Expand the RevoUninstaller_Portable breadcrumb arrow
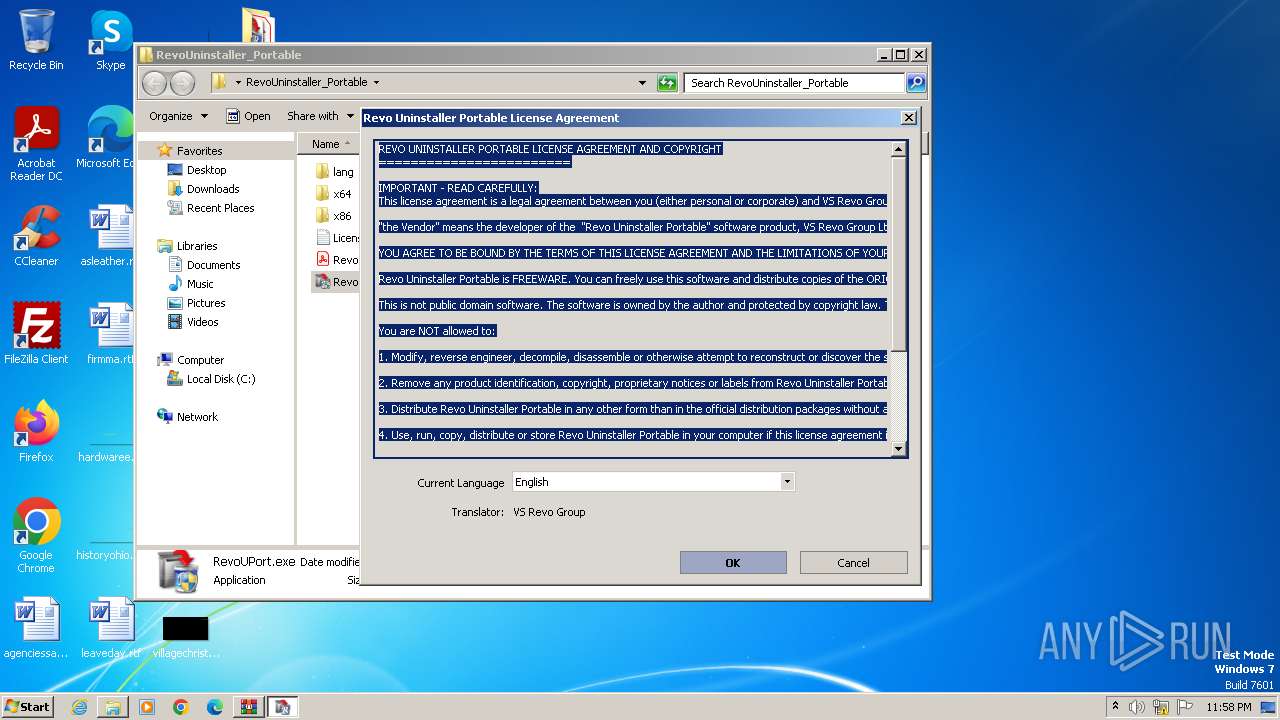The height and width of the screenshot is (720, 1280). pyautogui.click(x=376, y=83)
